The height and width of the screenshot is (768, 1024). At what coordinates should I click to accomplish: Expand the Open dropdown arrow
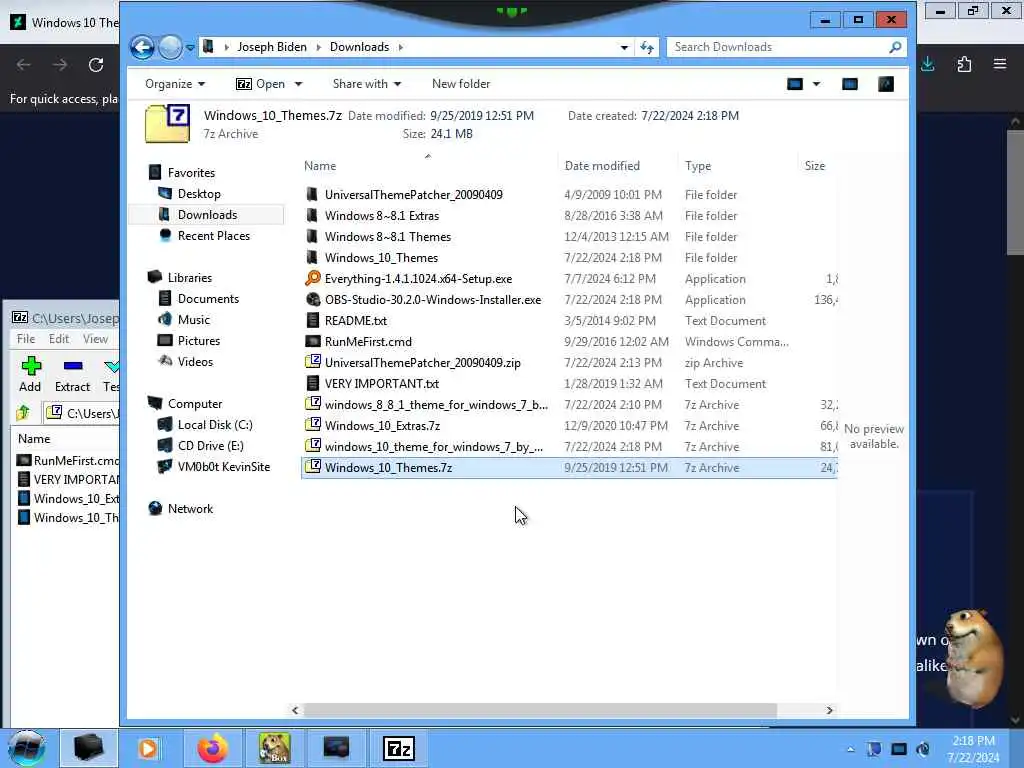(x=298, y=84)
